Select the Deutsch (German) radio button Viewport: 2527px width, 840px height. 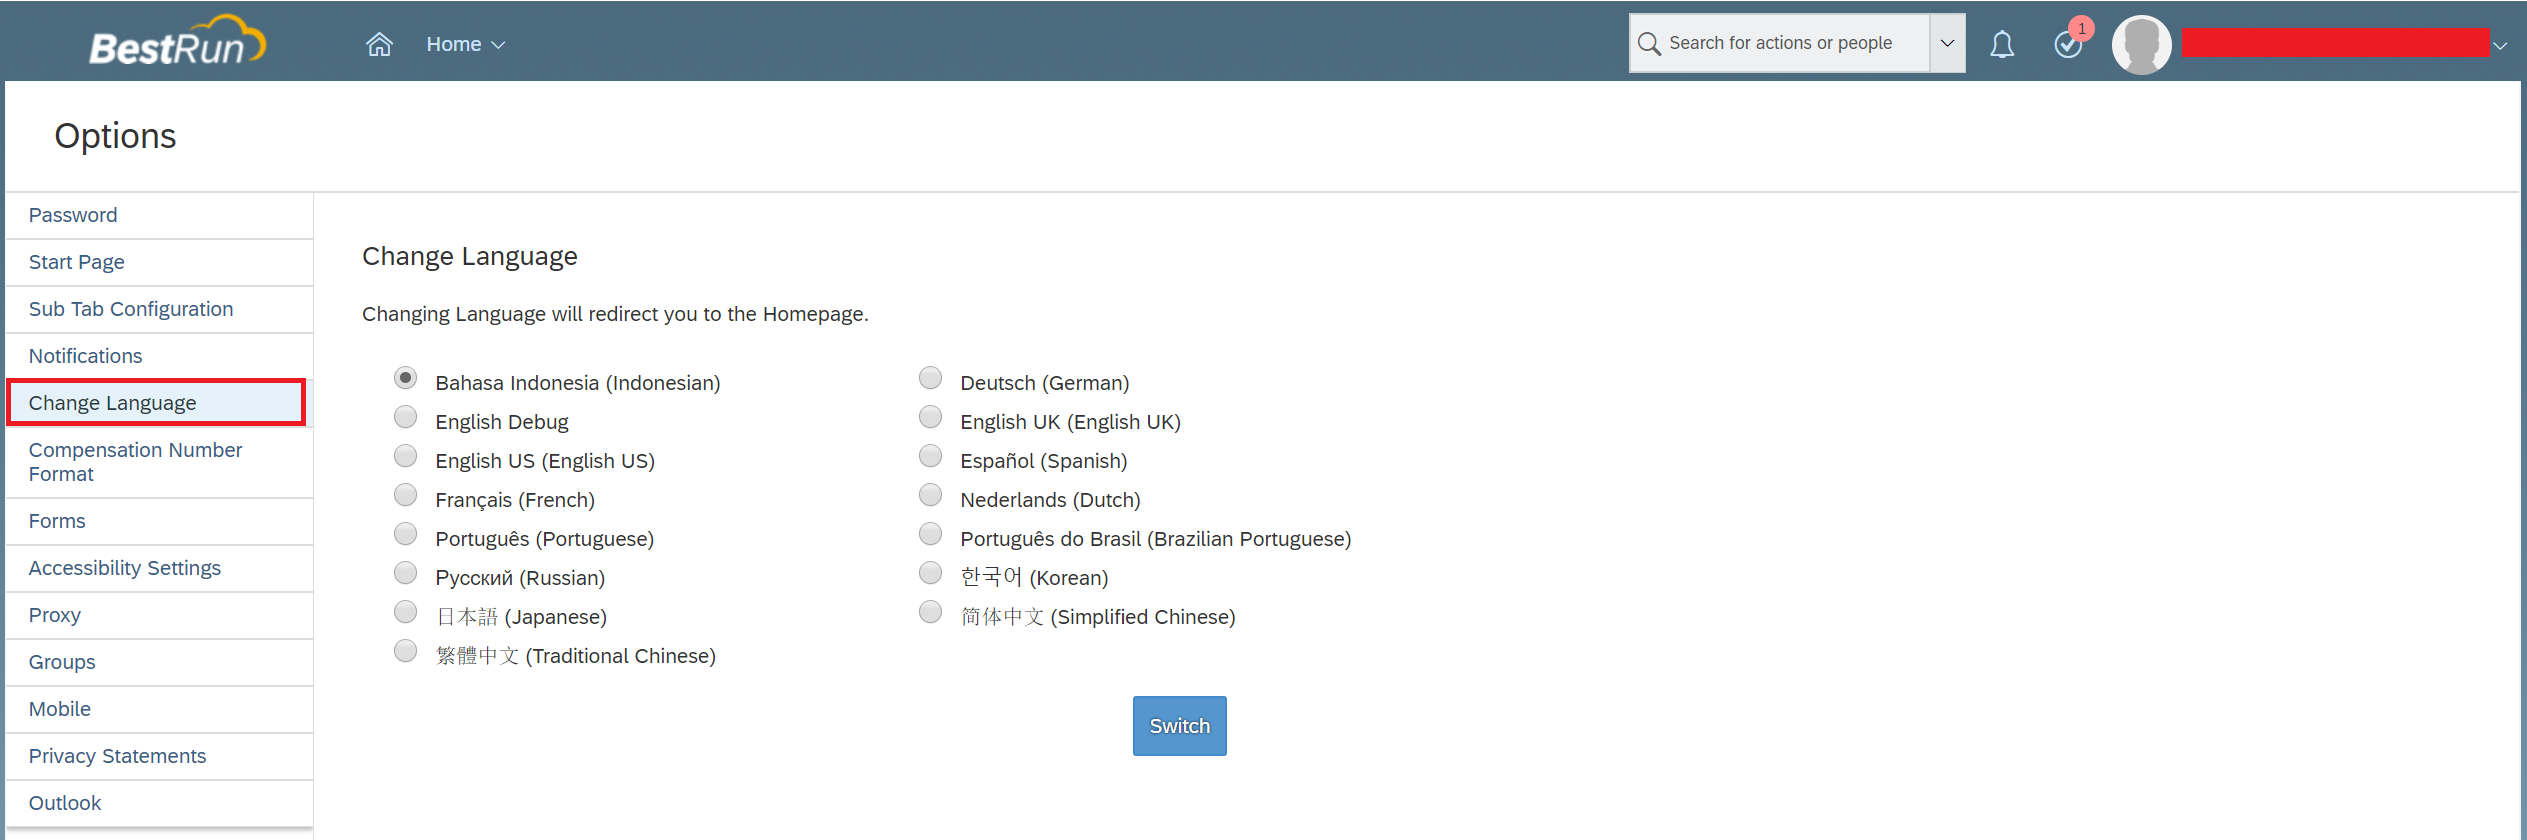click(x=930, y=377)
